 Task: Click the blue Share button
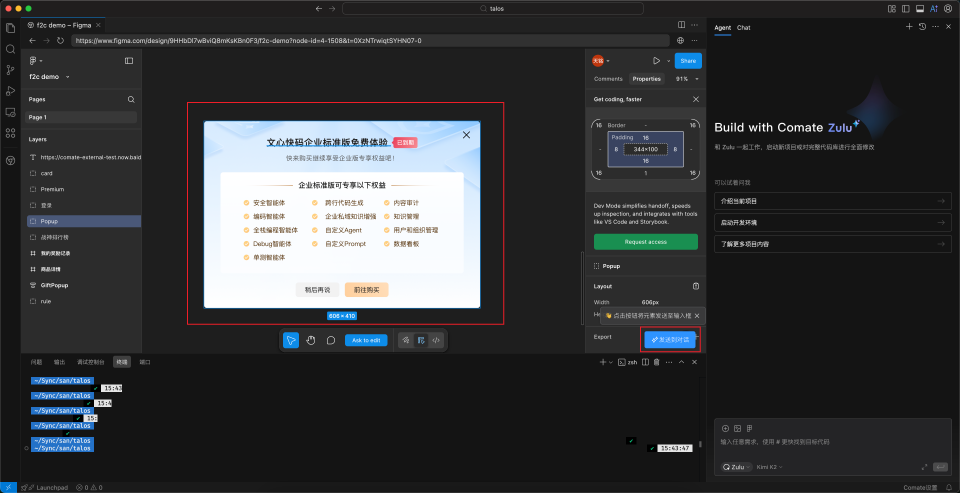(x=687, y=61)
